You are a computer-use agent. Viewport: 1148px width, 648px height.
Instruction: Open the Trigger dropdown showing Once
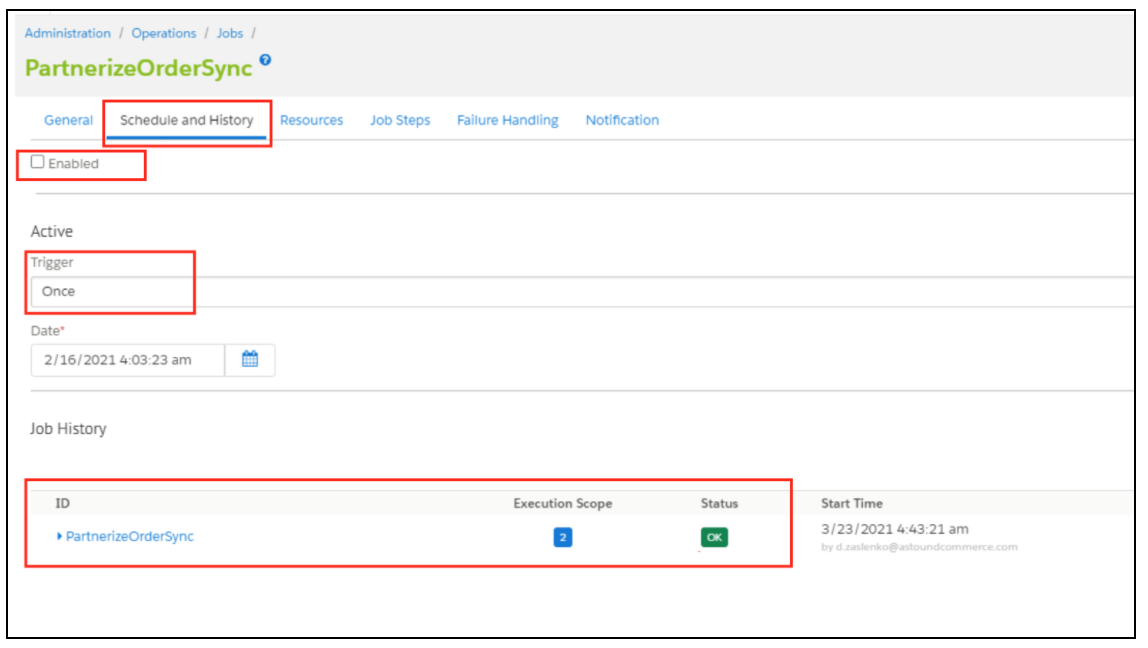[582, 291]
